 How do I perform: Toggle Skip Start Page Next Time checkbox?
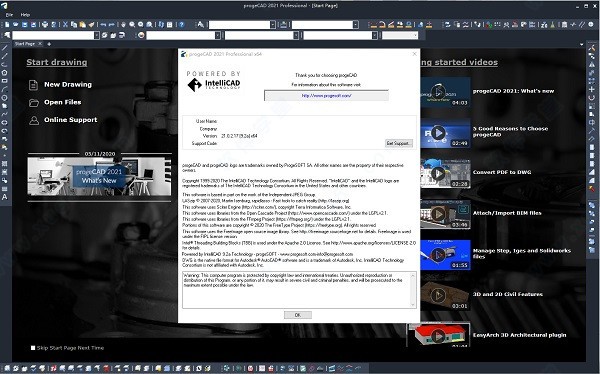33,348
